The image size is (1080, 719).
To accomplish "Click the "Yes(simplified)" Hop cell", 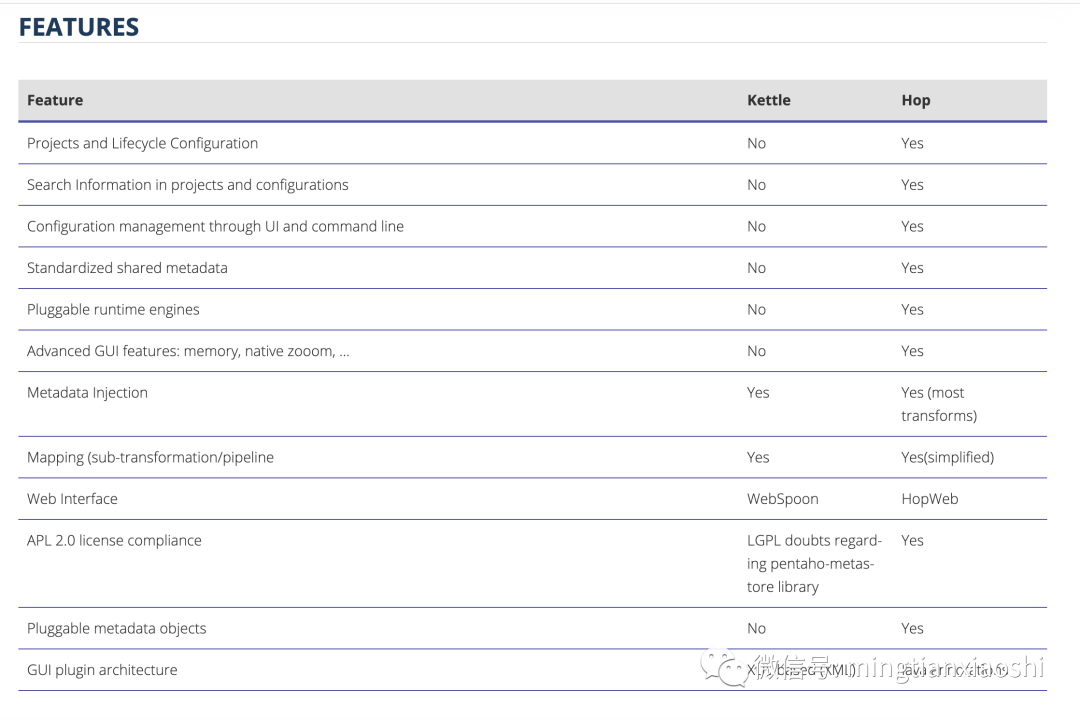I will [x=947, y=457].
